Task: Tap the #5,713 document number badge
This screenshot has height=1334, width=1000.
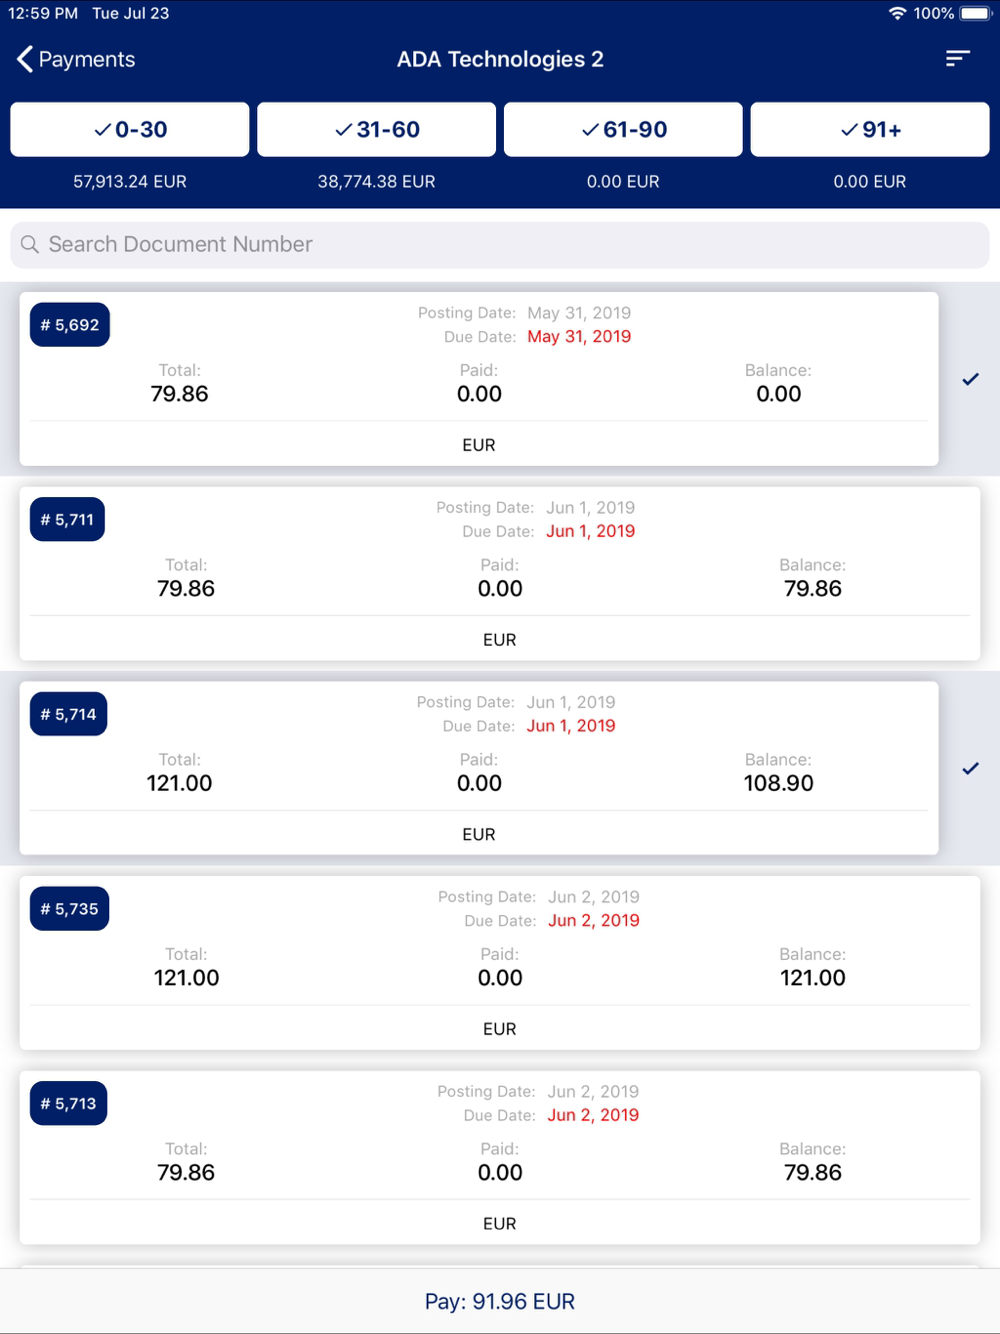Action: [x=68, y=1104]
